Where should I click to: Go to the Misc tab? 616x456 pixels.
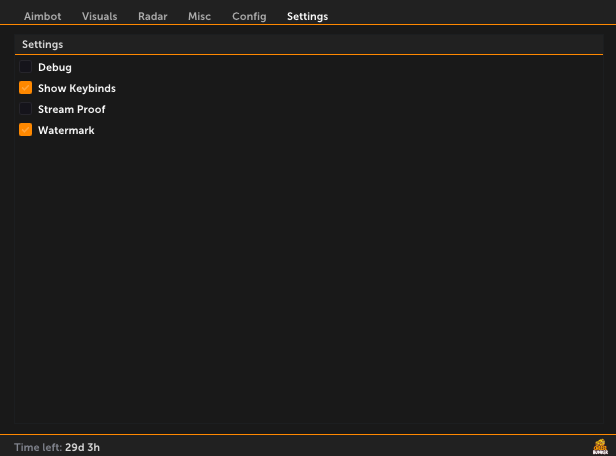[199, 16]
